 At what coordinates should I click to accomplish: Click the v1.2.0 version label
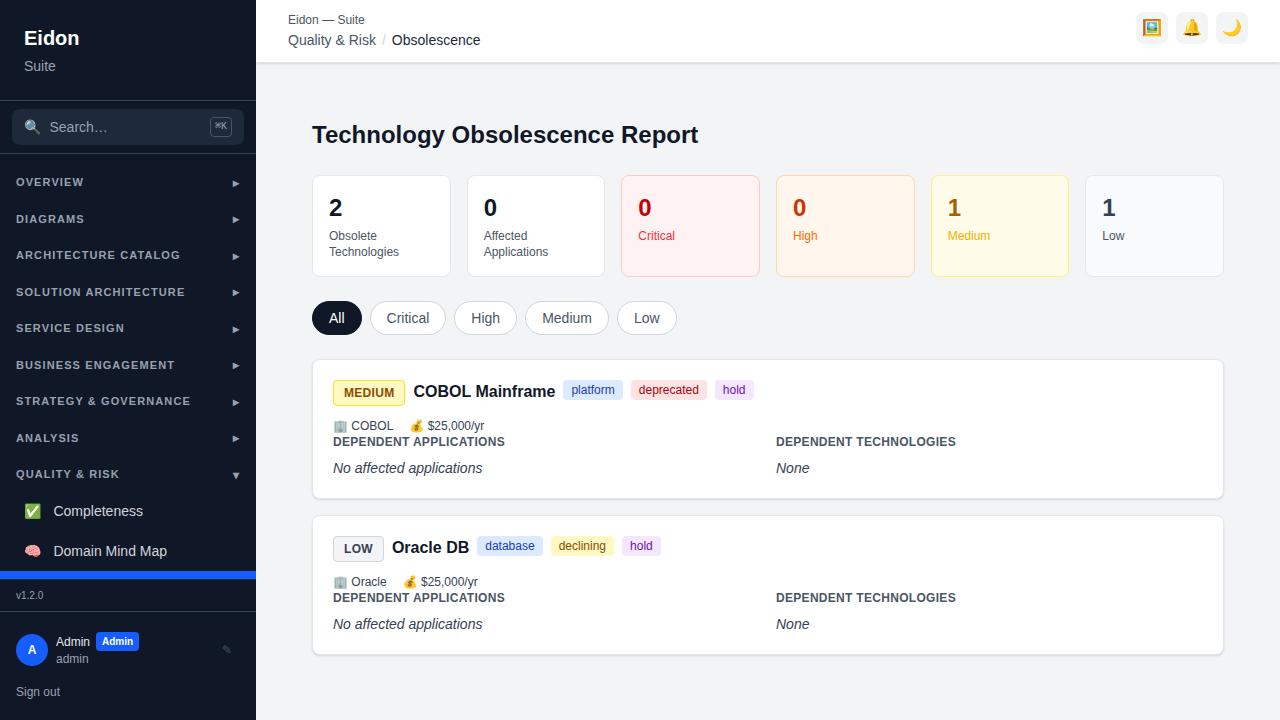[30, 595]
